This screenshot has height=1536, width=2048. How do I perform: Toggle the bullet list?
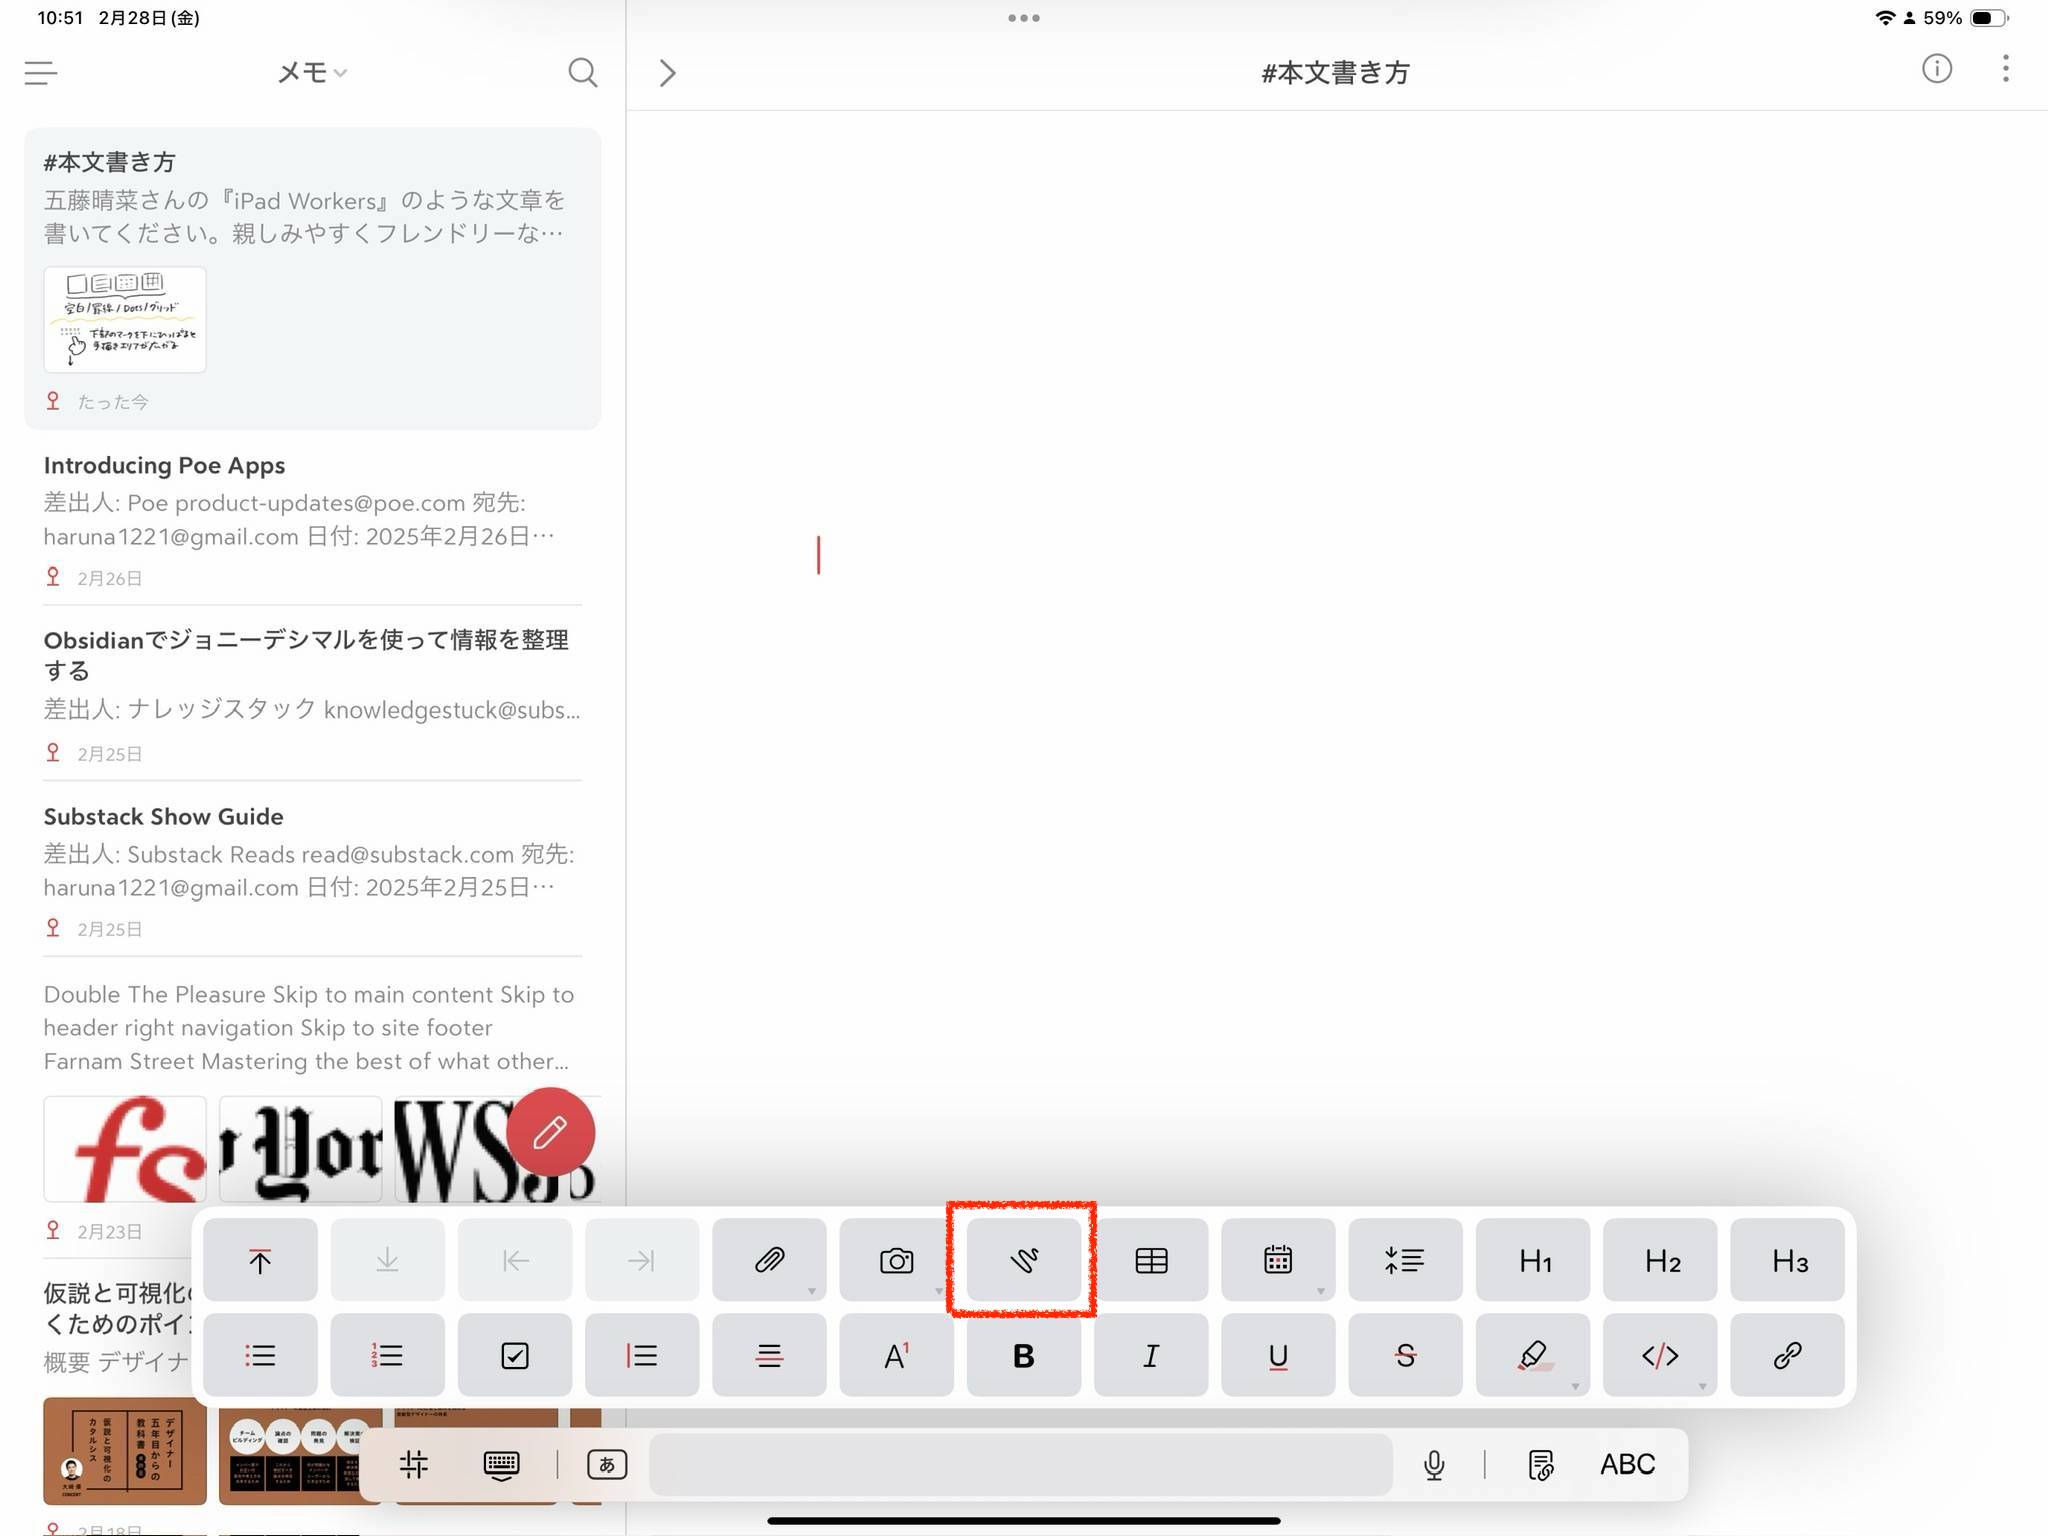point(260,1355)
